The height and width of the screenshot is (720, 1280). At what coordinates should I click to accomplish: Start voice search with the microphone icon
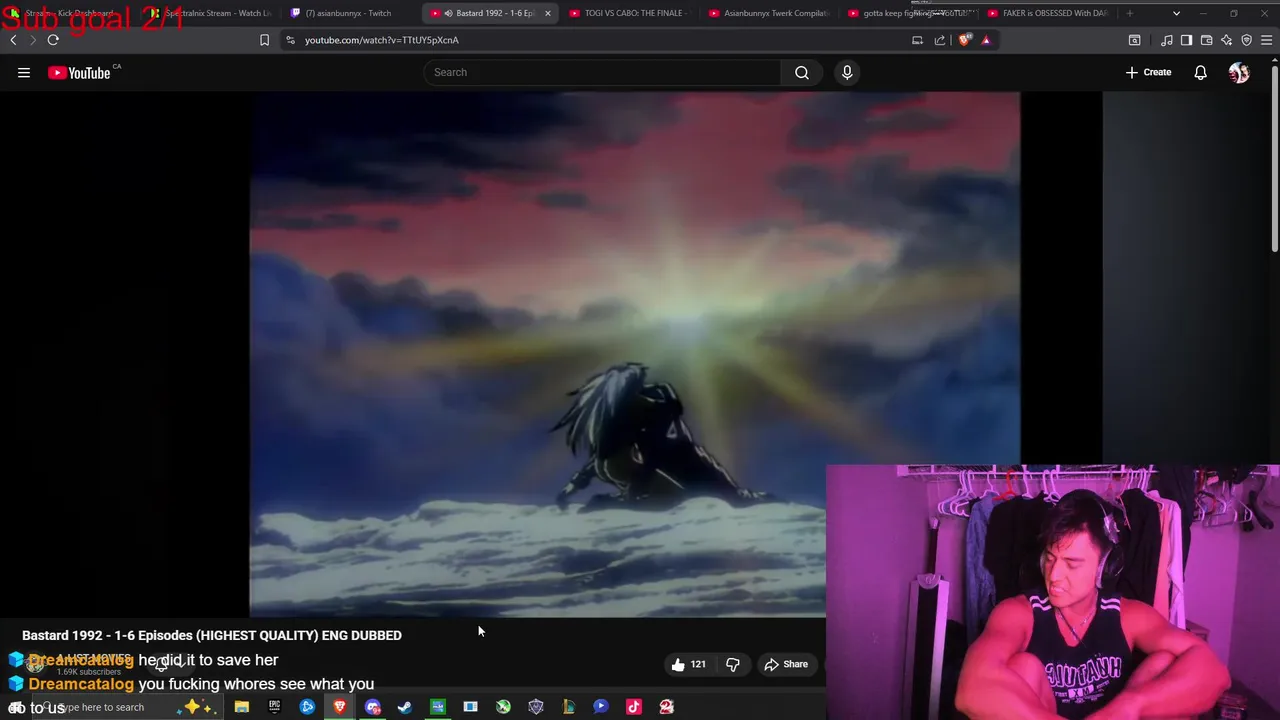coord(847,72)
